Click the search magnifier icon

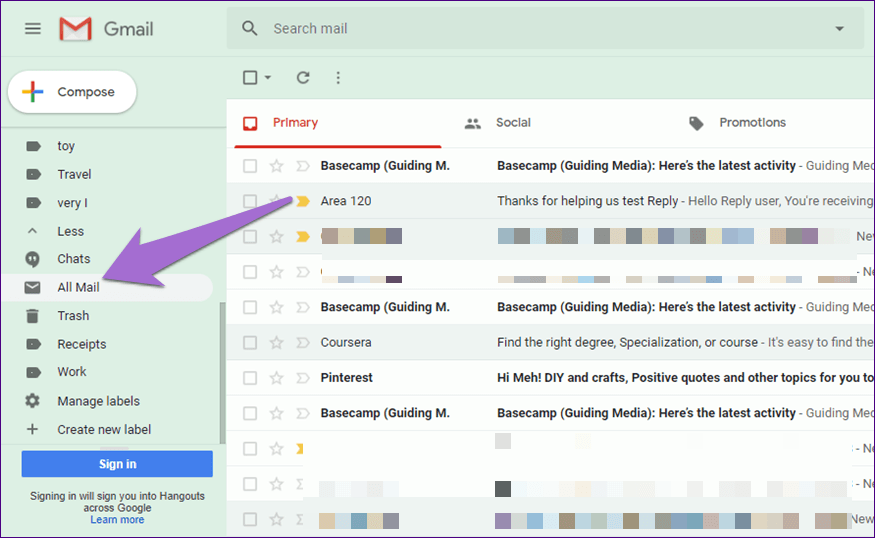tap(249, 28)
